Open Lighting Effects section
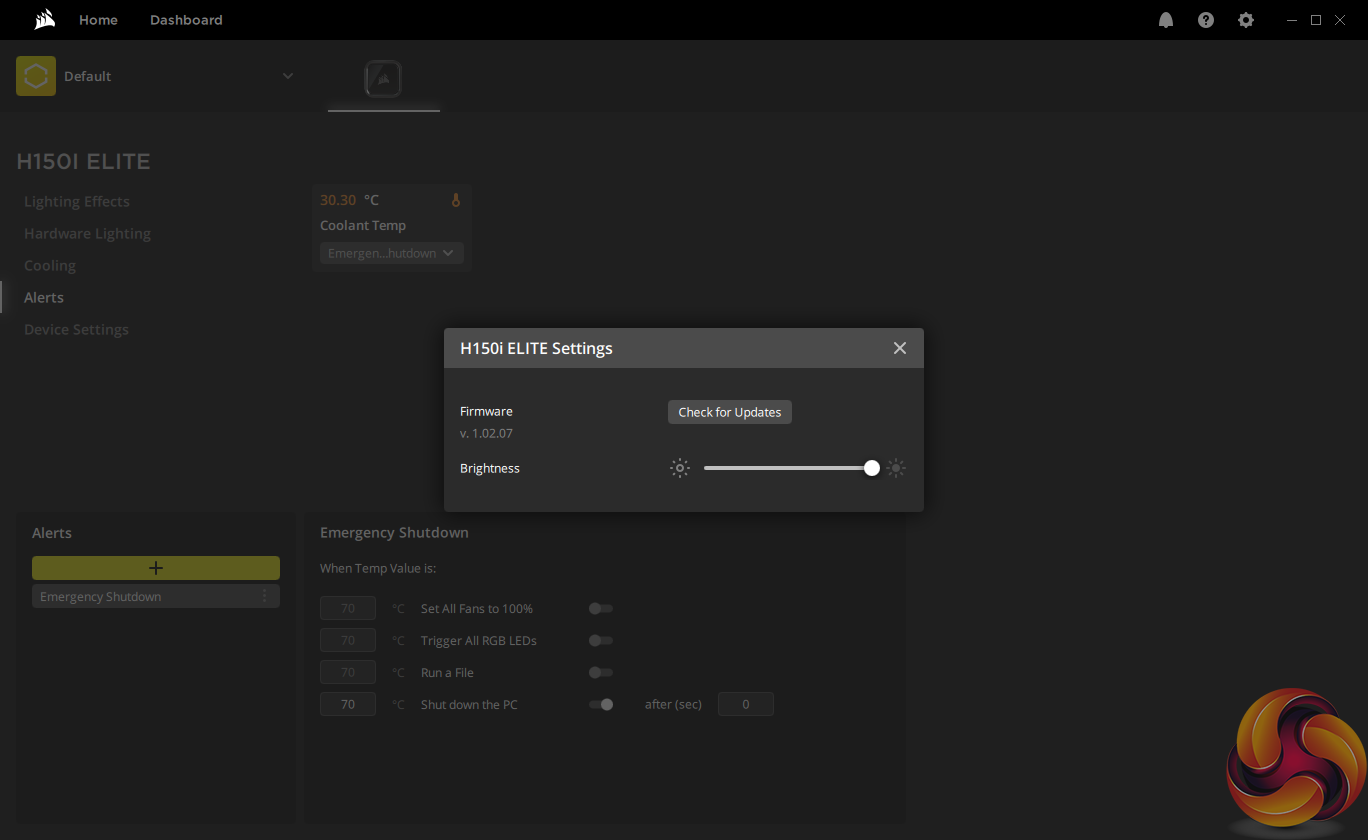 [x=77, y=201]
